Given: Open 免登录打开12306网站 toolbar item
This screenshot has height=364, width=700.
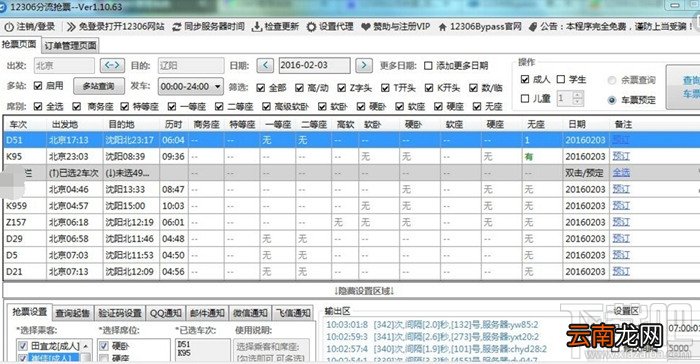Looking at the screenshot, I should click(115, 27).
